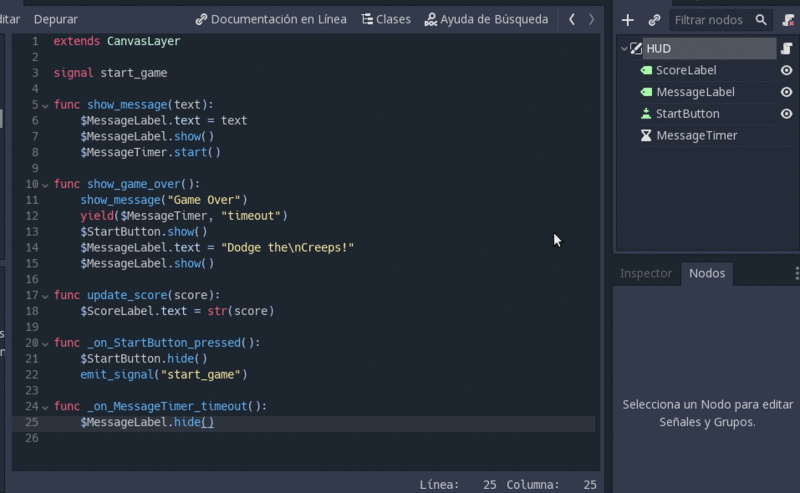800x493 pixels.
Task: Open Documentación en Línea
Action: (x=271, y=19)
